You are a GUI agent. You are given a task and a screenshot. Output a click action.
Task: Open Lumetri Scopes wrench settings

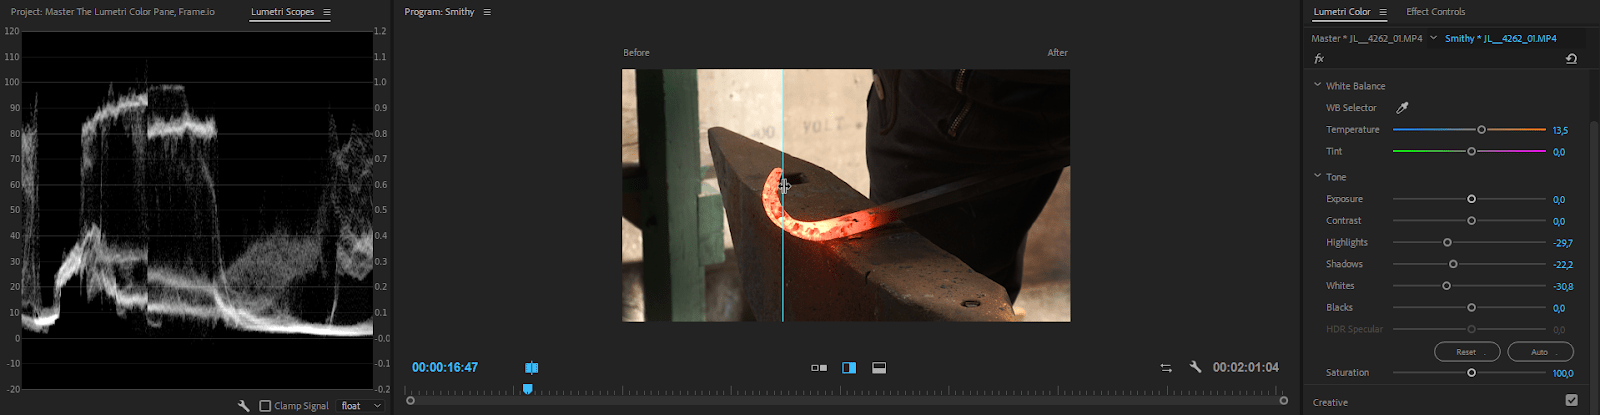click(x=243, y=406)
